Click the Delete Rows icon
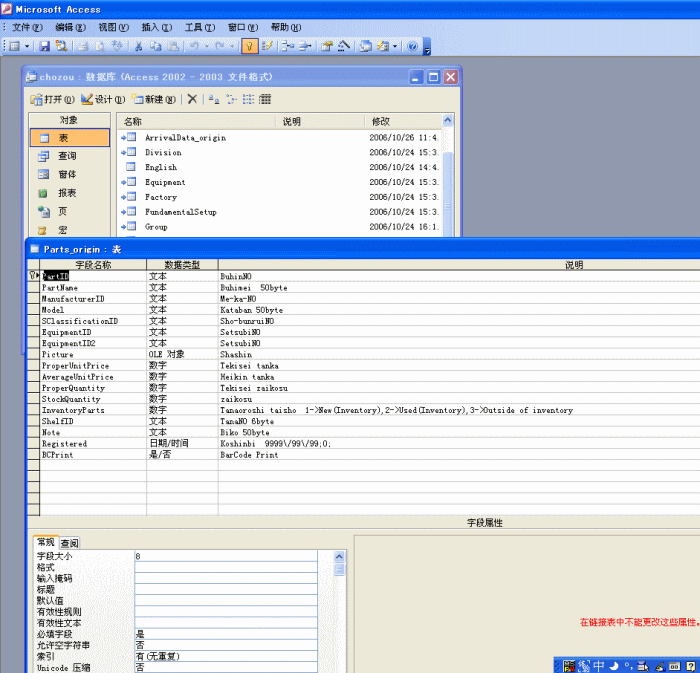The image size is (700, 673). pos(305,46)
